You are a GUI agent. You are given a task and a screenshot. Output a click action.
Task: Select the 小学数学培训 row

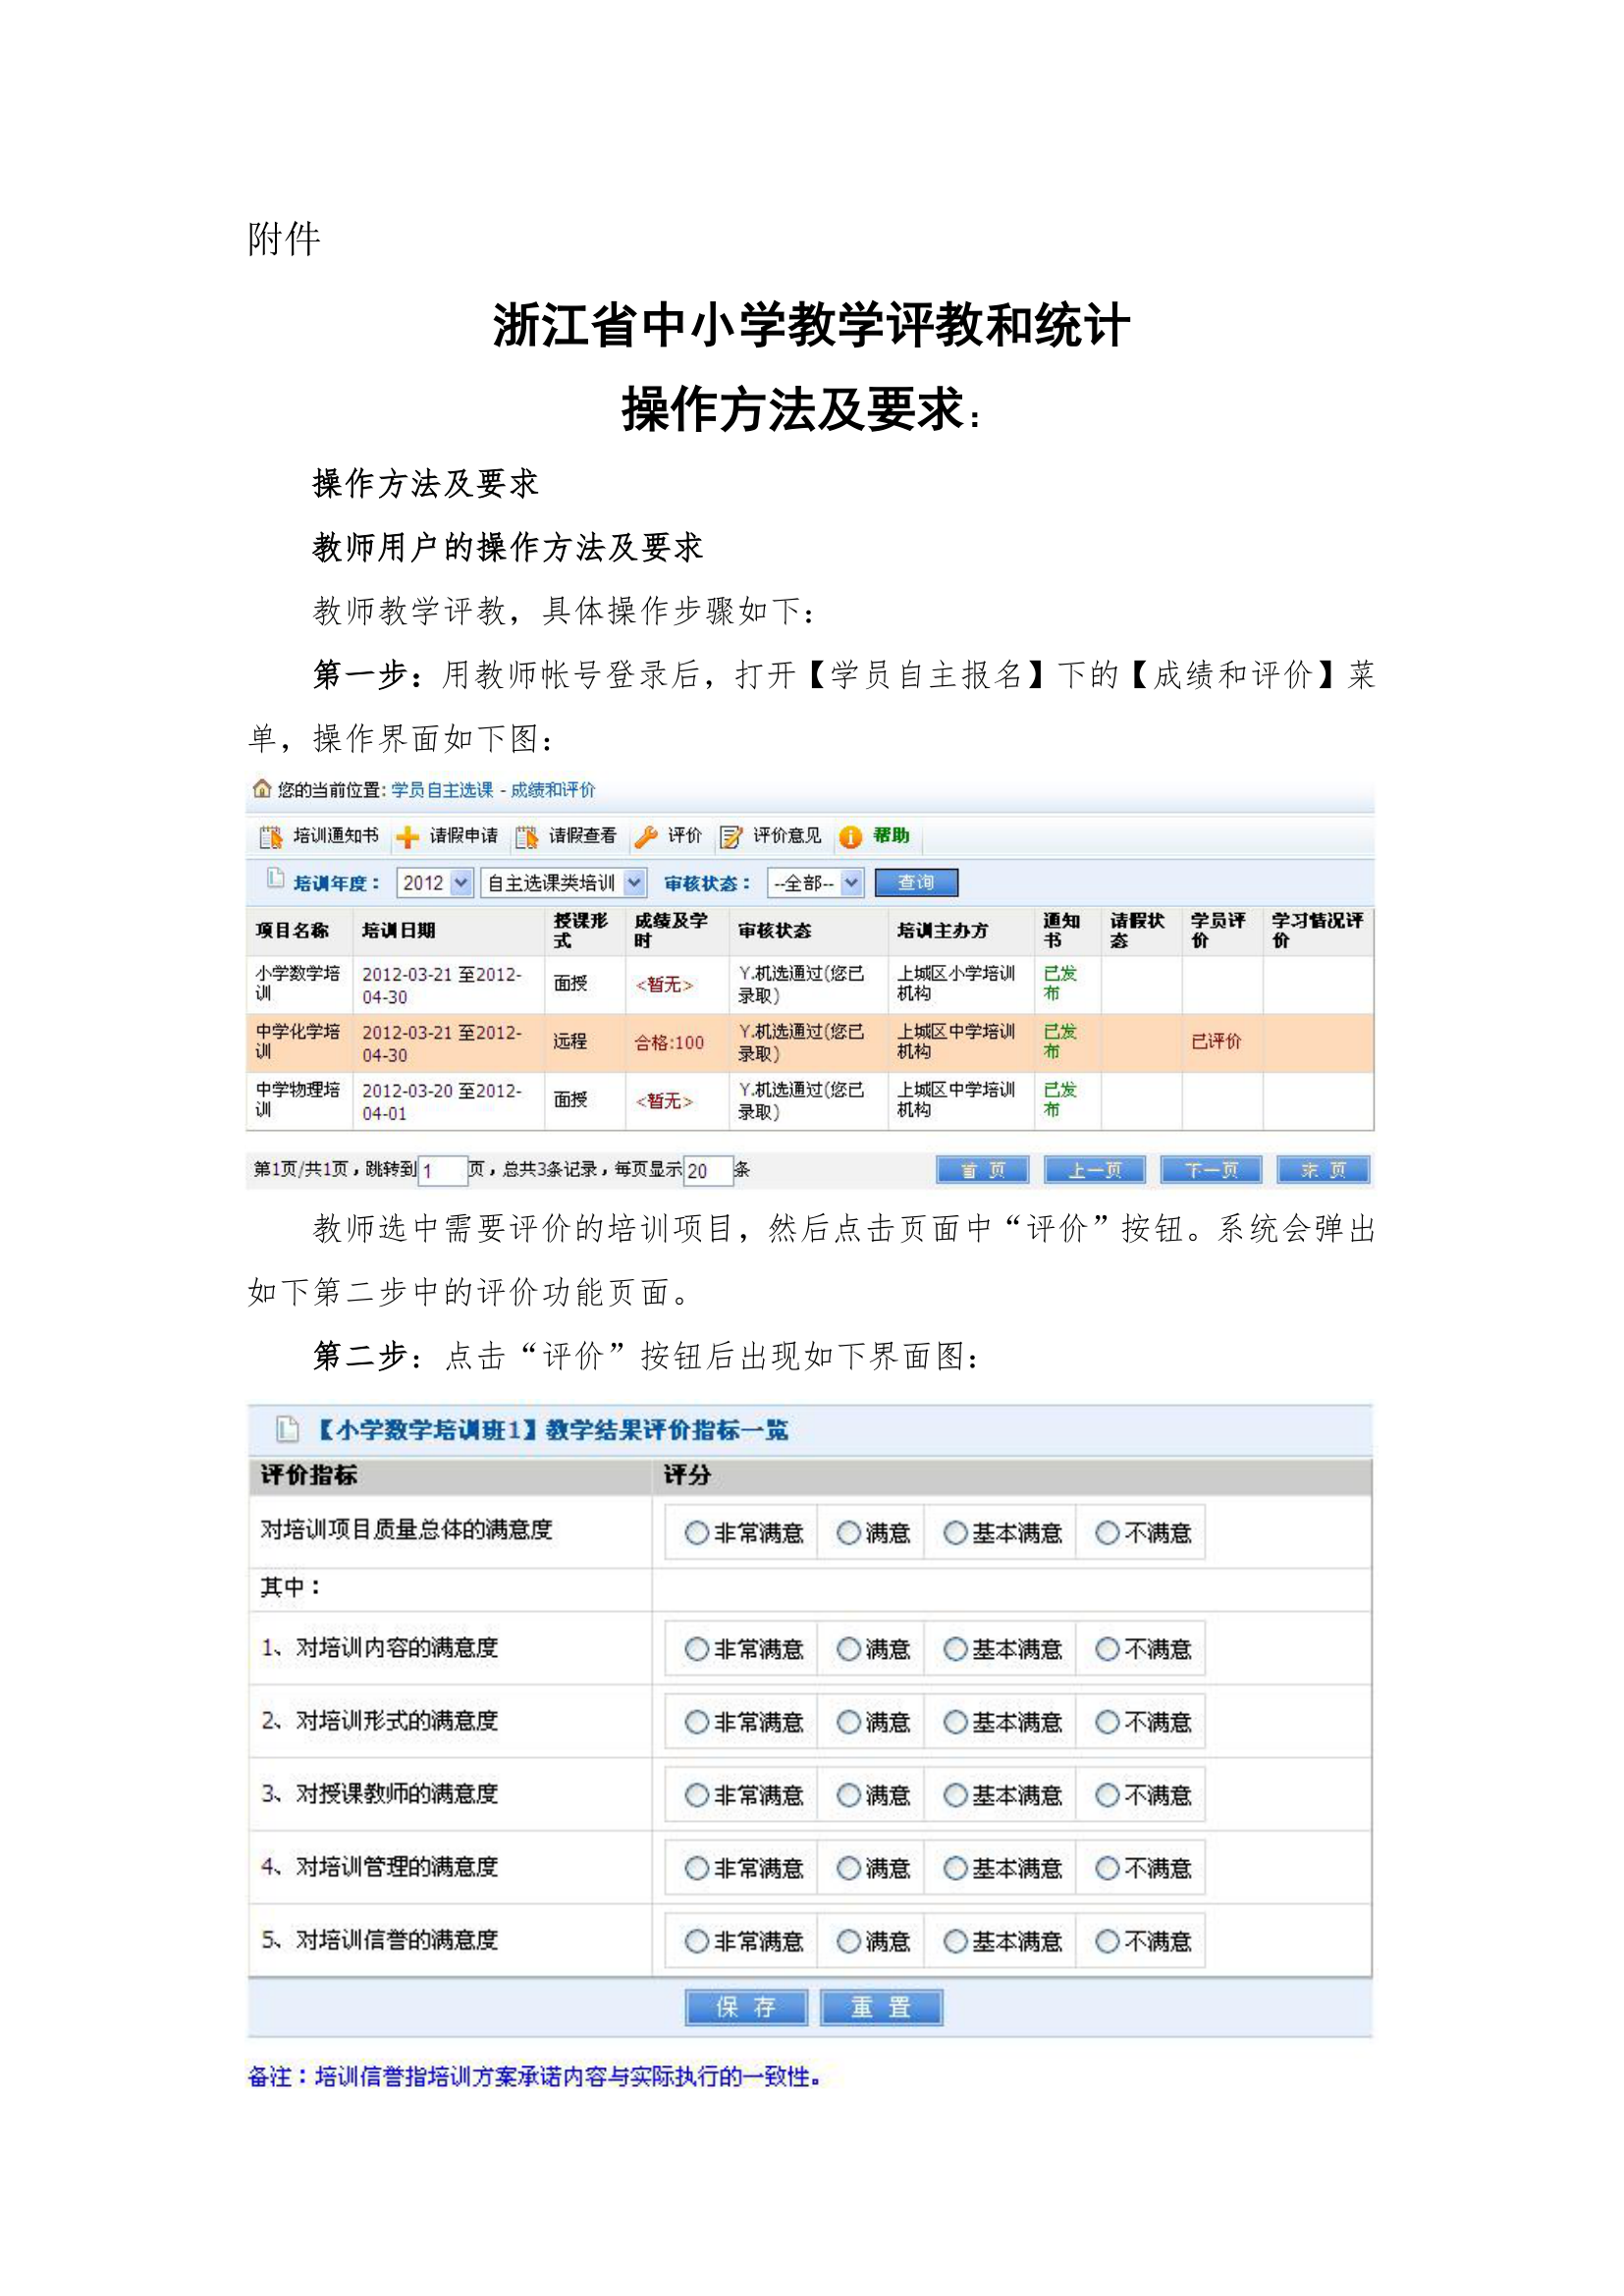(x=810, y=984)
